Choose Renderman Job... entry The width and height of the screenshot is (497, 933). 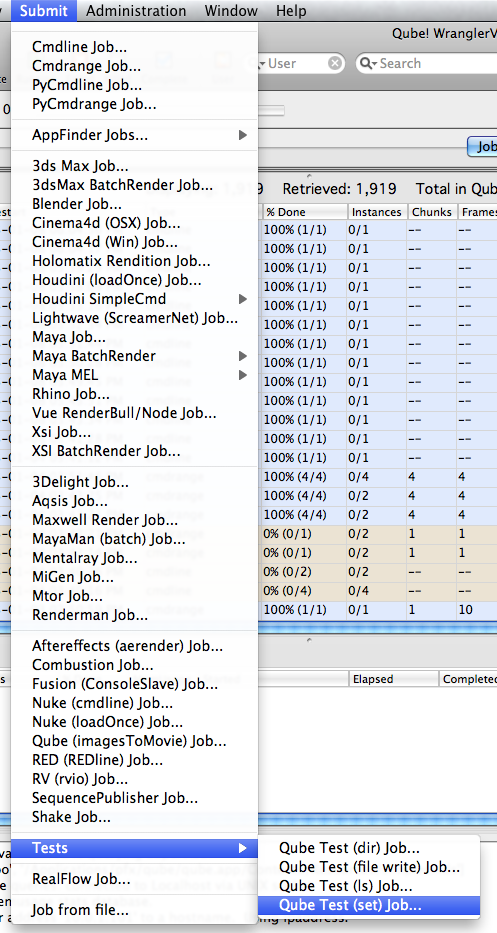(135, 615)
